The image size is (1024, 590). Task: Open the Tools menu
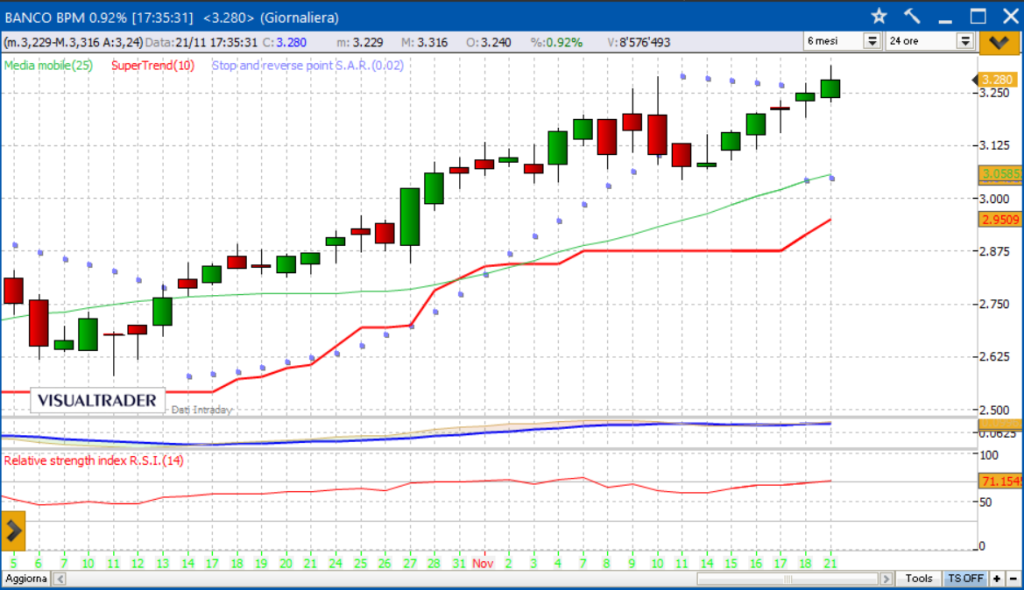point(918,579)
